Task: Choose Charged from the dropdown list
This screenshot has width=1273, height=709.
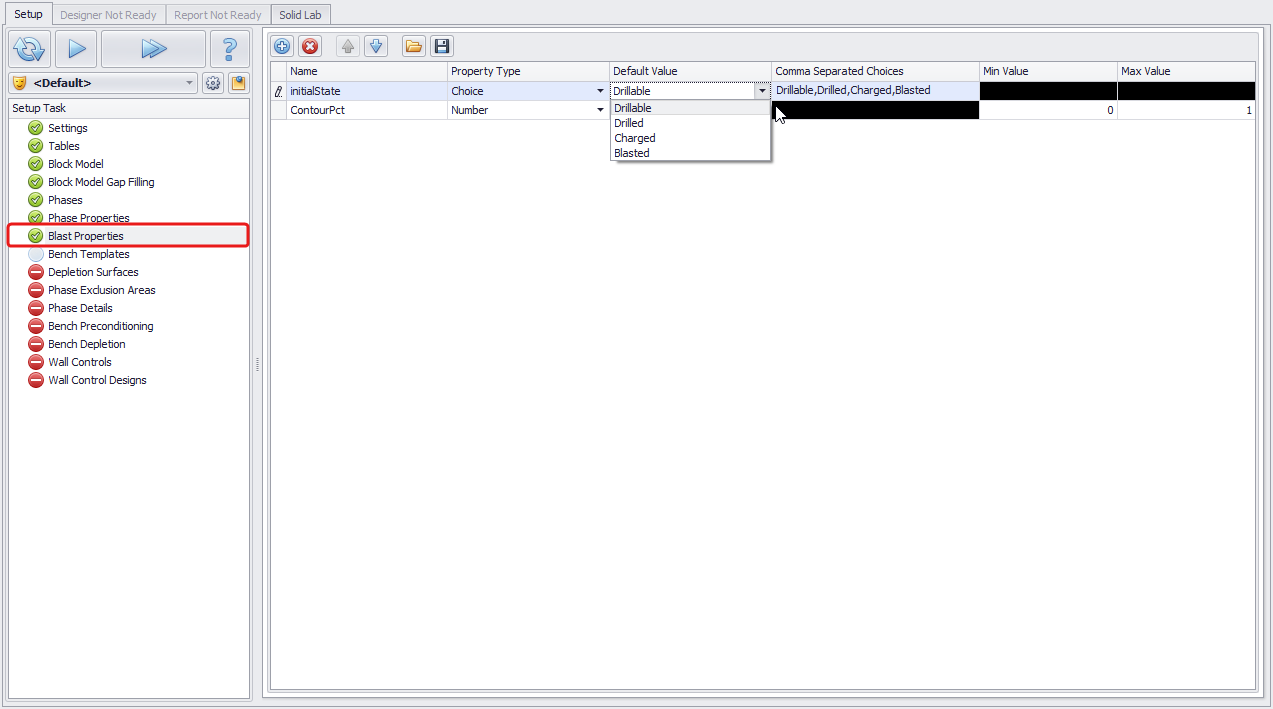Action: point(690,138)
